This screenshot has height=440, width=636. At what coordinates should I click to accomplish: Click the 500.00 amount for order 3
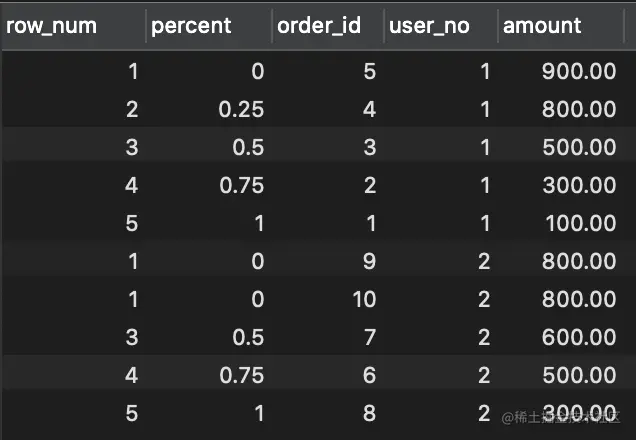580,148
